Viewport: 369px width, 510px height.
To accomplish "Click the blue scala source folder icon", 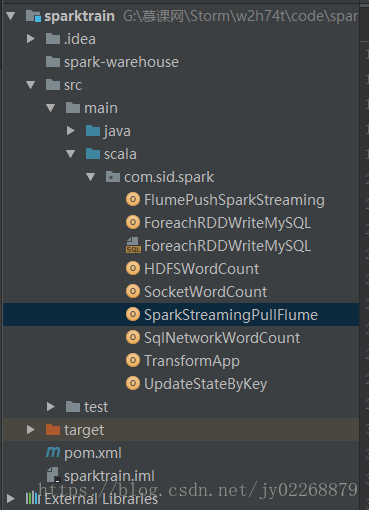I will pos(93,154).
